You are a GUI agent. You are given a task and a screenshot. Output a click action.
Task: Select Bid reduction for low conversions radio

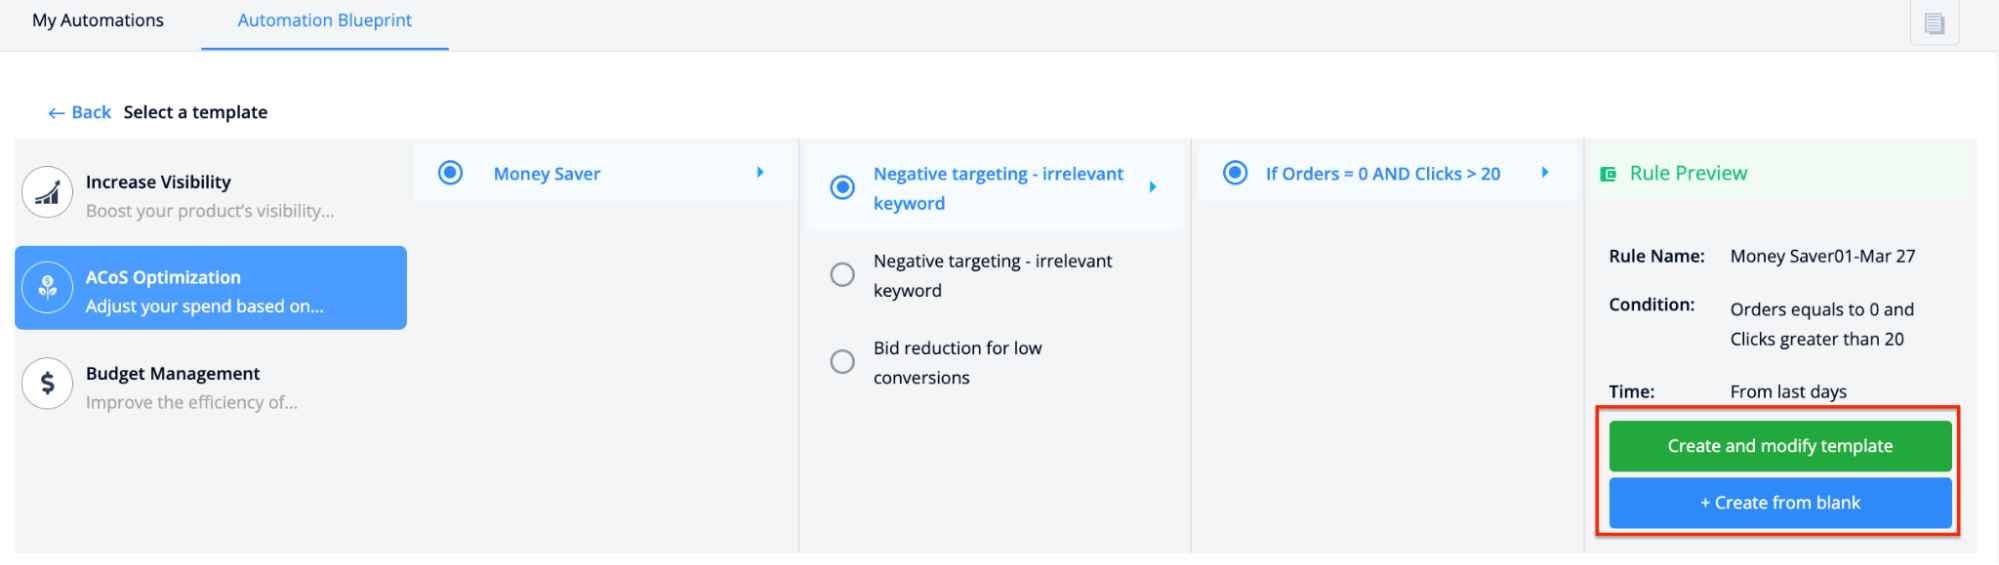(x=843, y=361)
